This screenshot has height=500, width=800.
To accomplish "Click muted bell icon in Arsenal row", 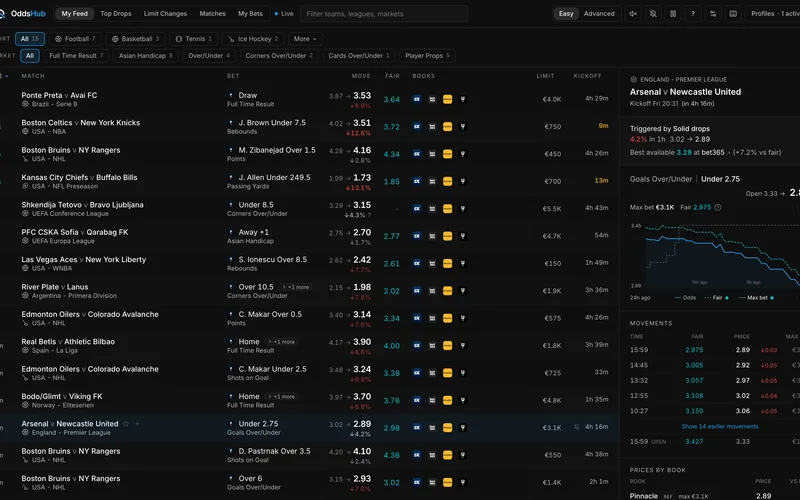I will pos(577,427).
